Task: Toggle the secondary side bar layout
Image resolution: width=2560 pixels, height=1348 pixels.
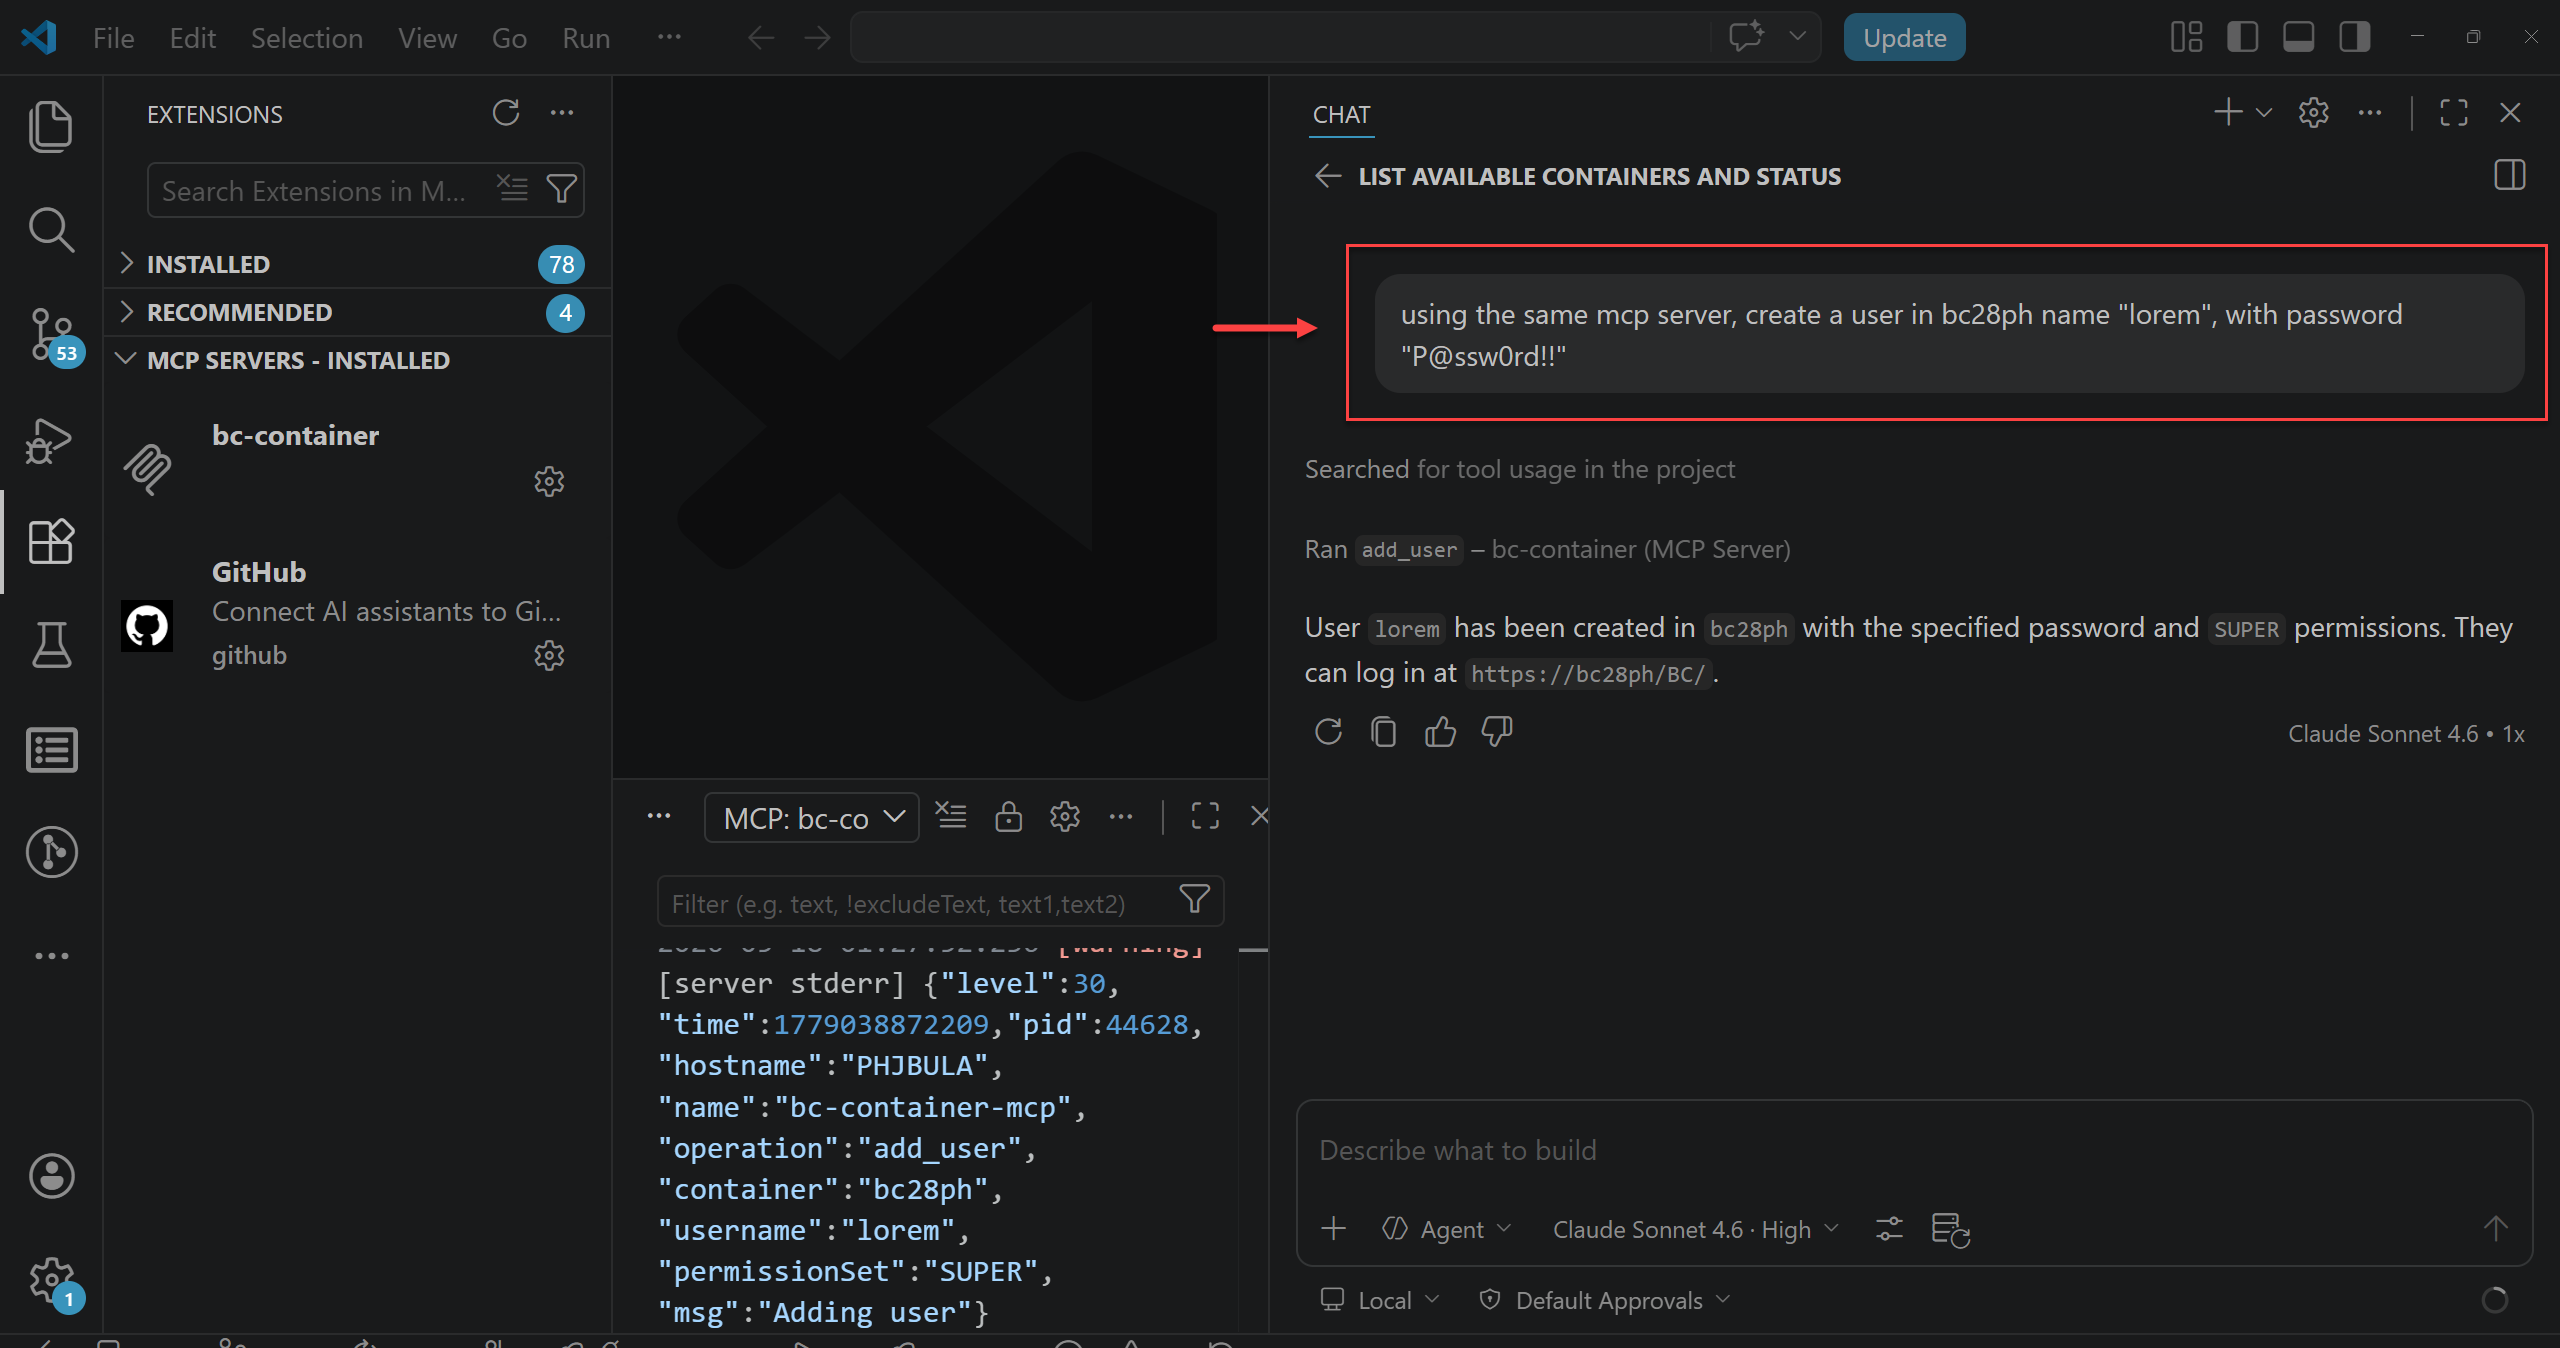Action: (2354, 38)
